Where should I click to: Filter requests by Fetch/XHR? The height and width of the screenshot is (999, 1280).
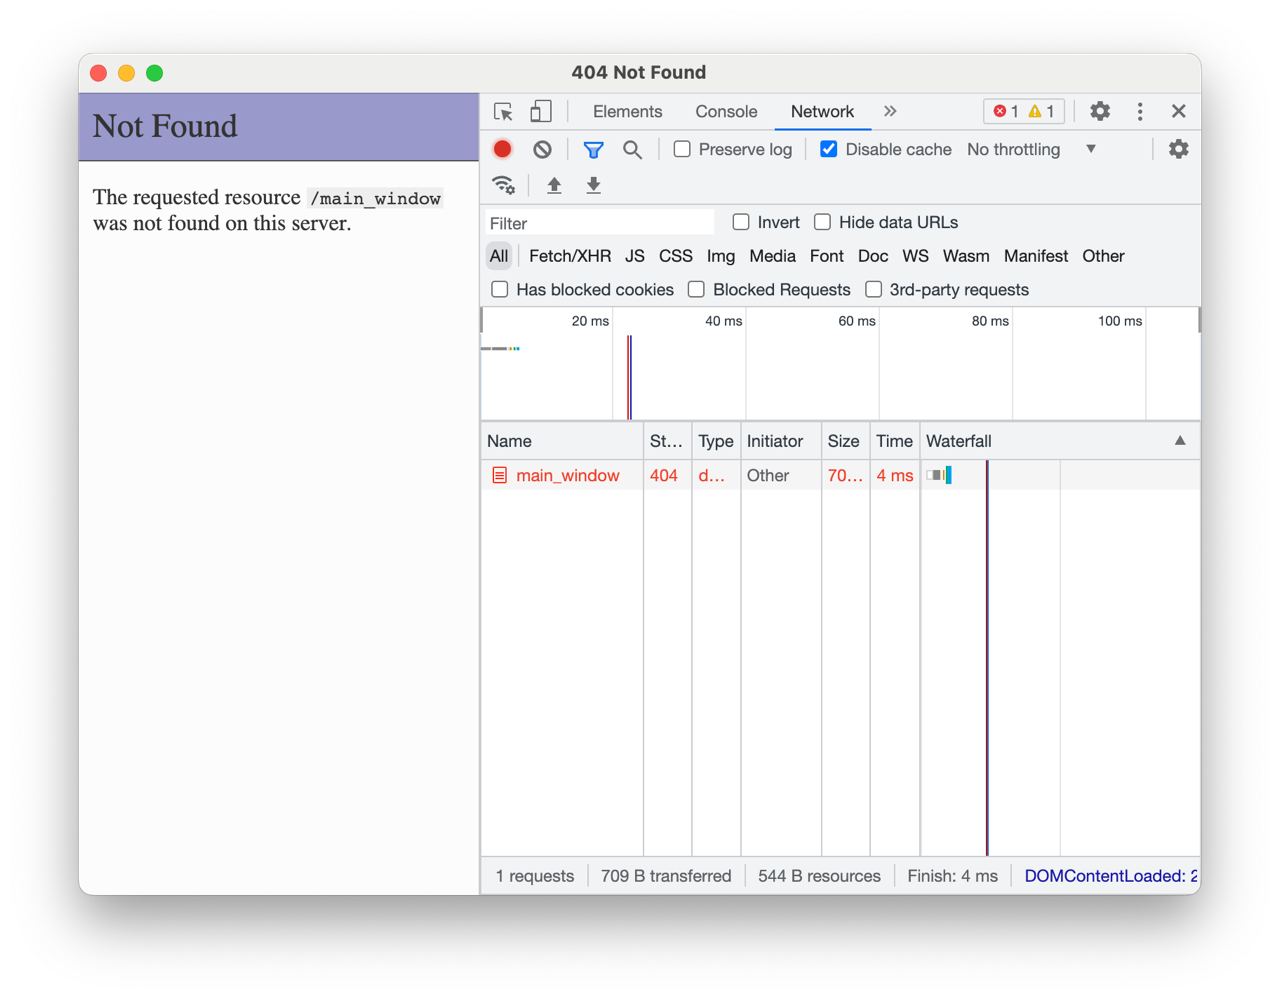coord(570,256)
